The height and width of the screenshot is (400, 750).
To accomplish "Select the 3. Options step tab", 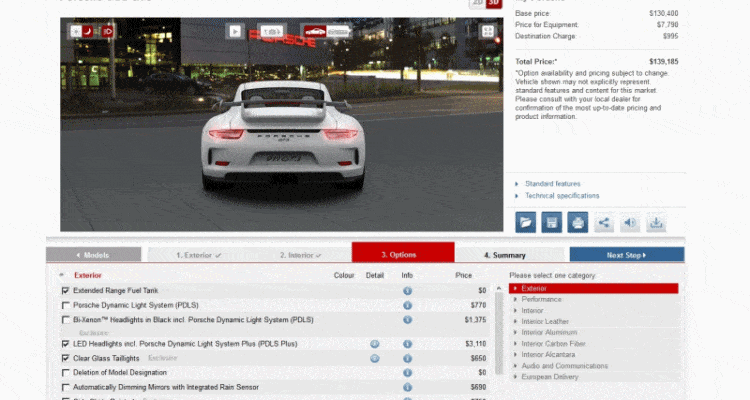I will (x=403, y=253).
